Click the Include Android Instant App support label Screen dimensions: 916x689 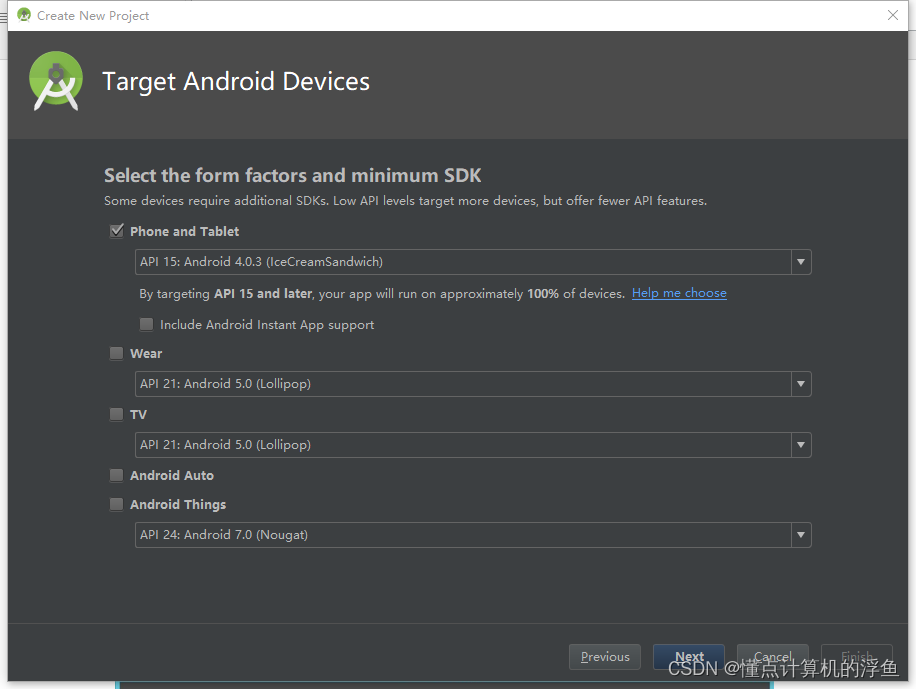pos(267,325)
